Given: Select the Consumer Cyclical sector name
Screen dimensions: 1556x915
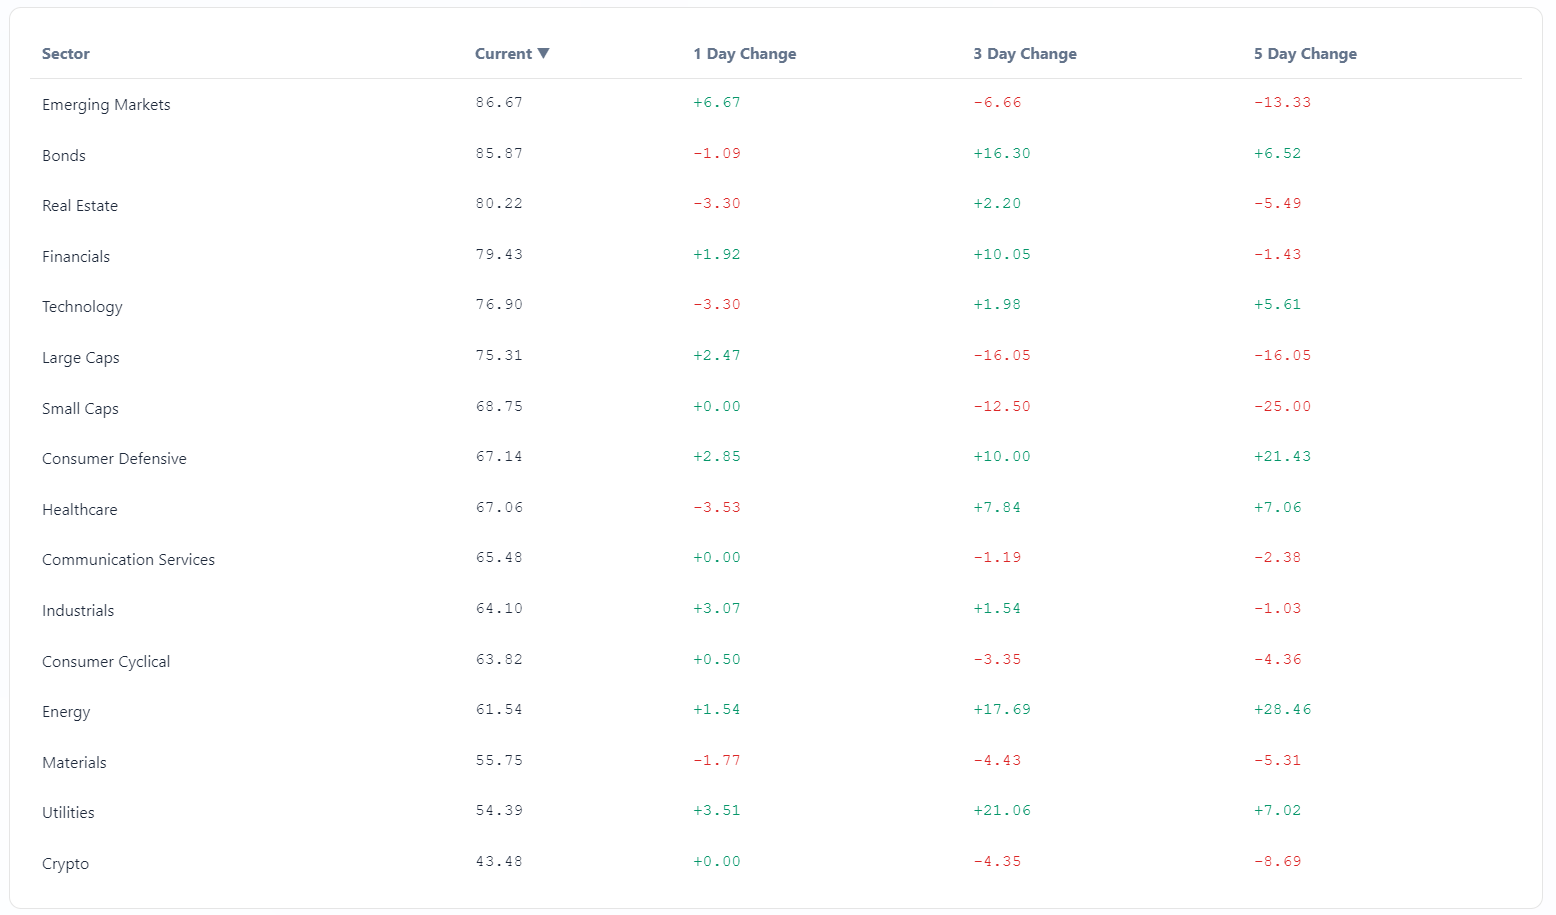Looking at the screenshot, I should [106, 662].
